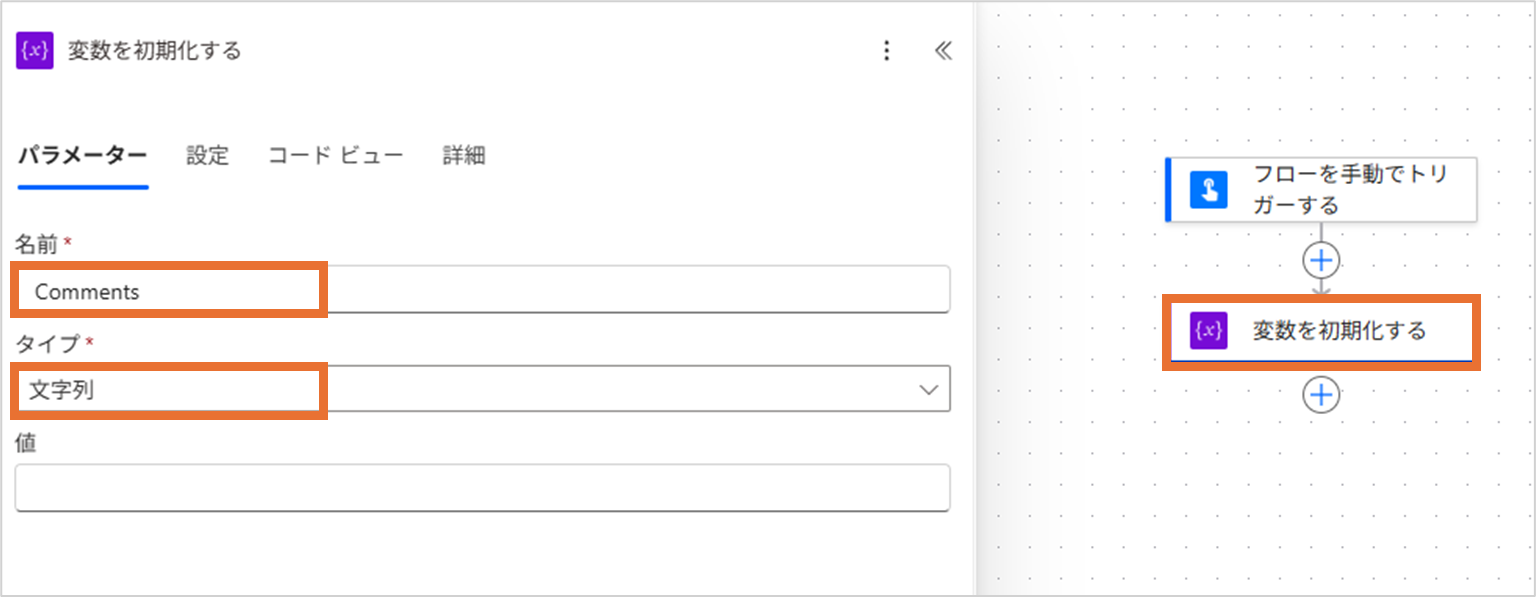Viewport: 1536px width, 597px height.
Task: Open the 設定 tab
Action: (x=207, y=156)
